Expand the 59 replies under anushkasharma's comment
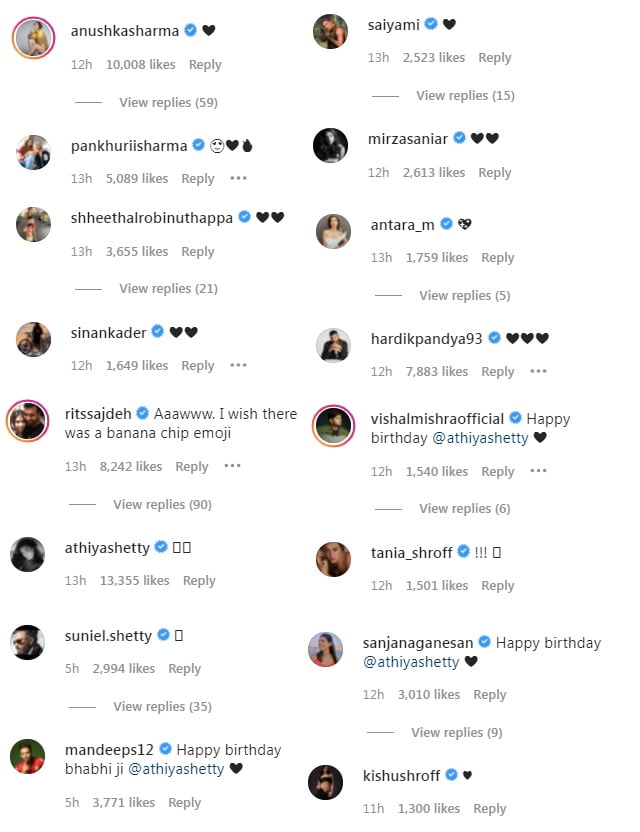This screenshot has height=832, width=640. point(168,102)
